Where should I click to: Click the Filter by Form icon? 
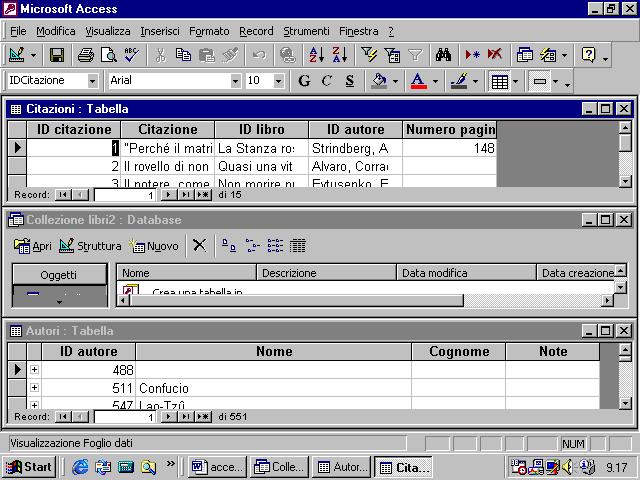(x=392, y=55)
